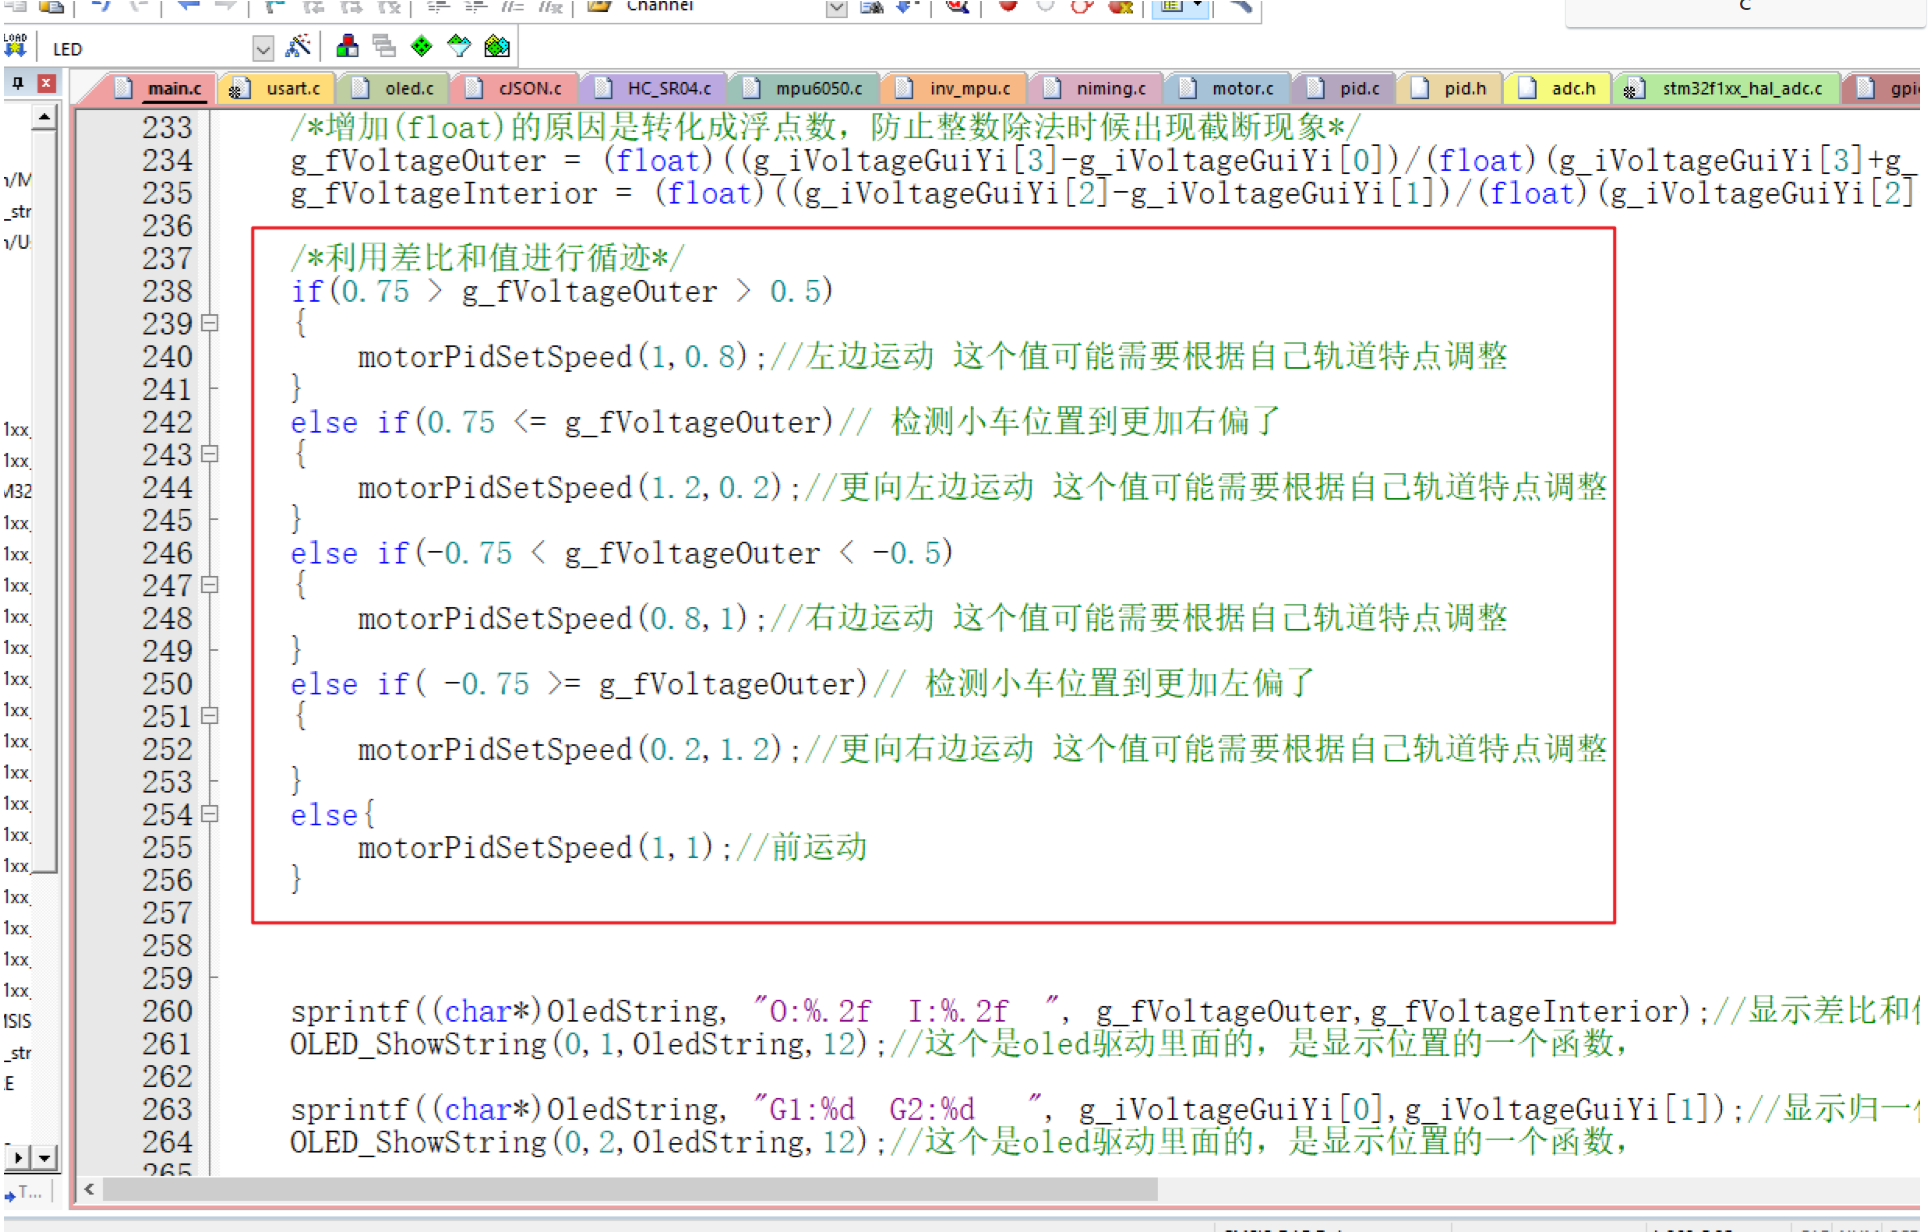Click the LOAD download-to-flash icon
The height and width of the screenshot is (1232, 1928).
click(15, 45)
